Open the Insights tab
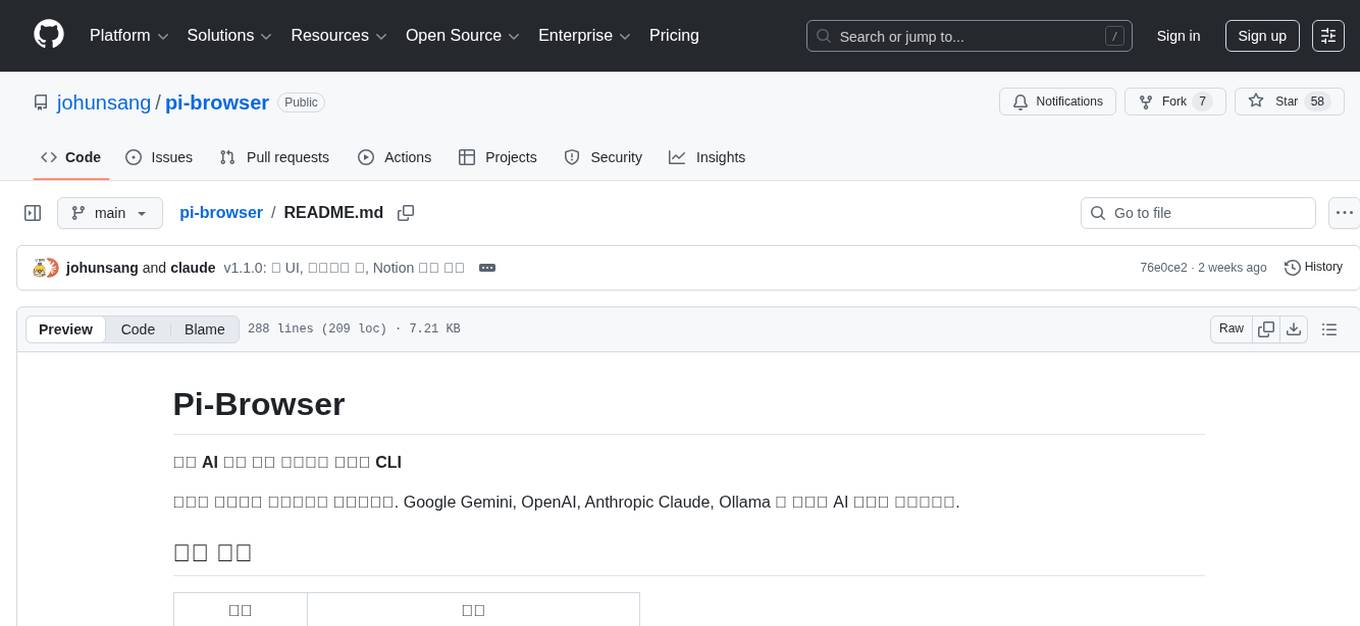 tap(707, 157)
